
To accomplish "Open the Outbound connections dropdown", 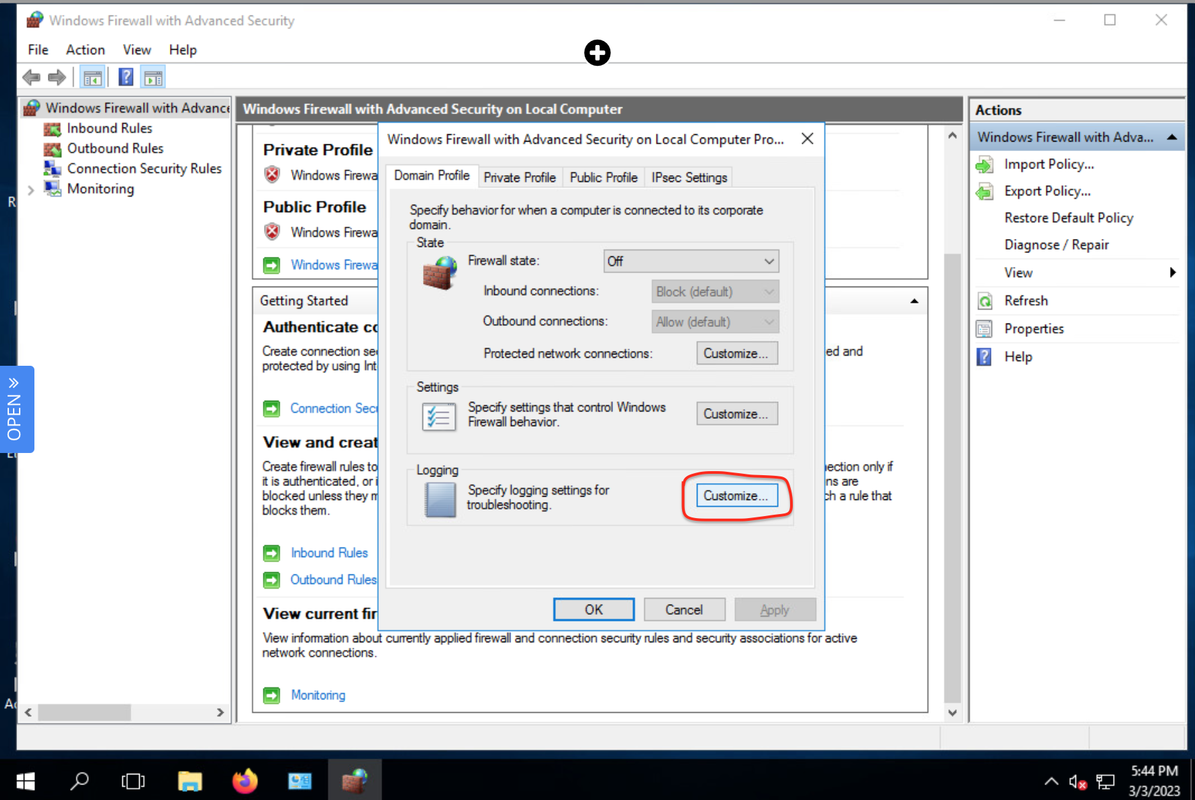I will tap(715, 322).
